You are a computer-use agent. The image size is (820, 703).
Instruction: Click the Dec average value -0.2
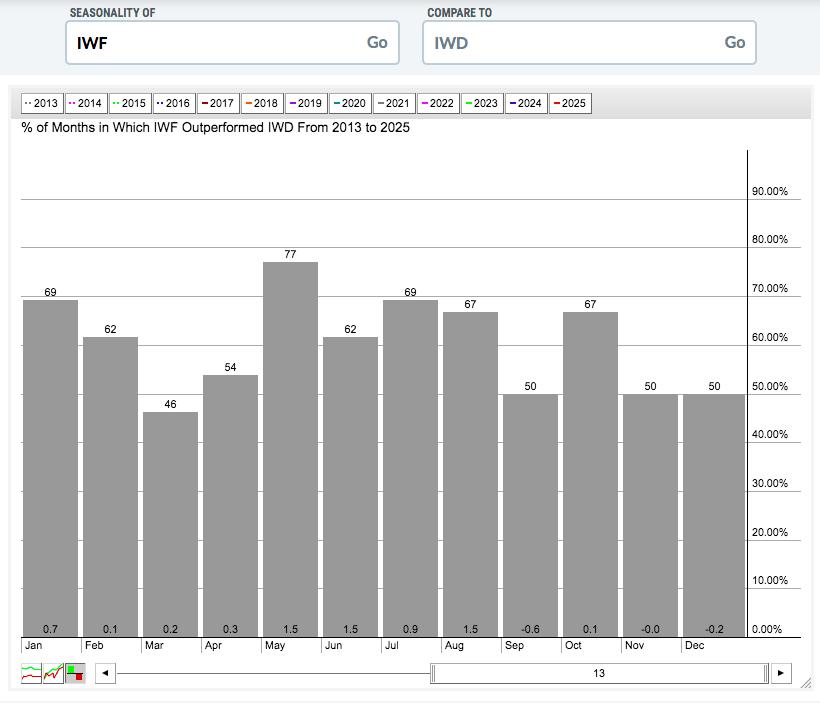click(714, 629)
